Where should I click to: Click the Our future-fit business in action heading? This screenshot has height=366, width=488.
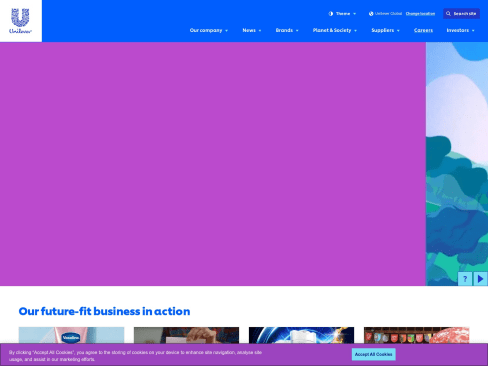pos(104,311)
